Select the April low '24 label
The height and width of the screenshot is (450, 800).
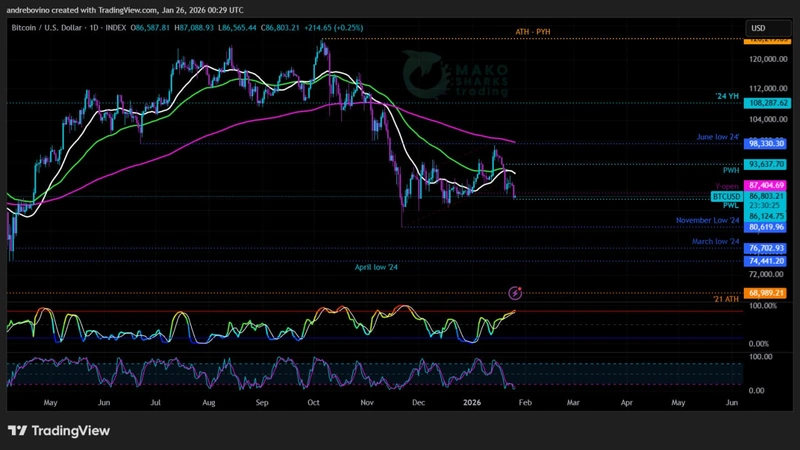[x=376, y=267]
